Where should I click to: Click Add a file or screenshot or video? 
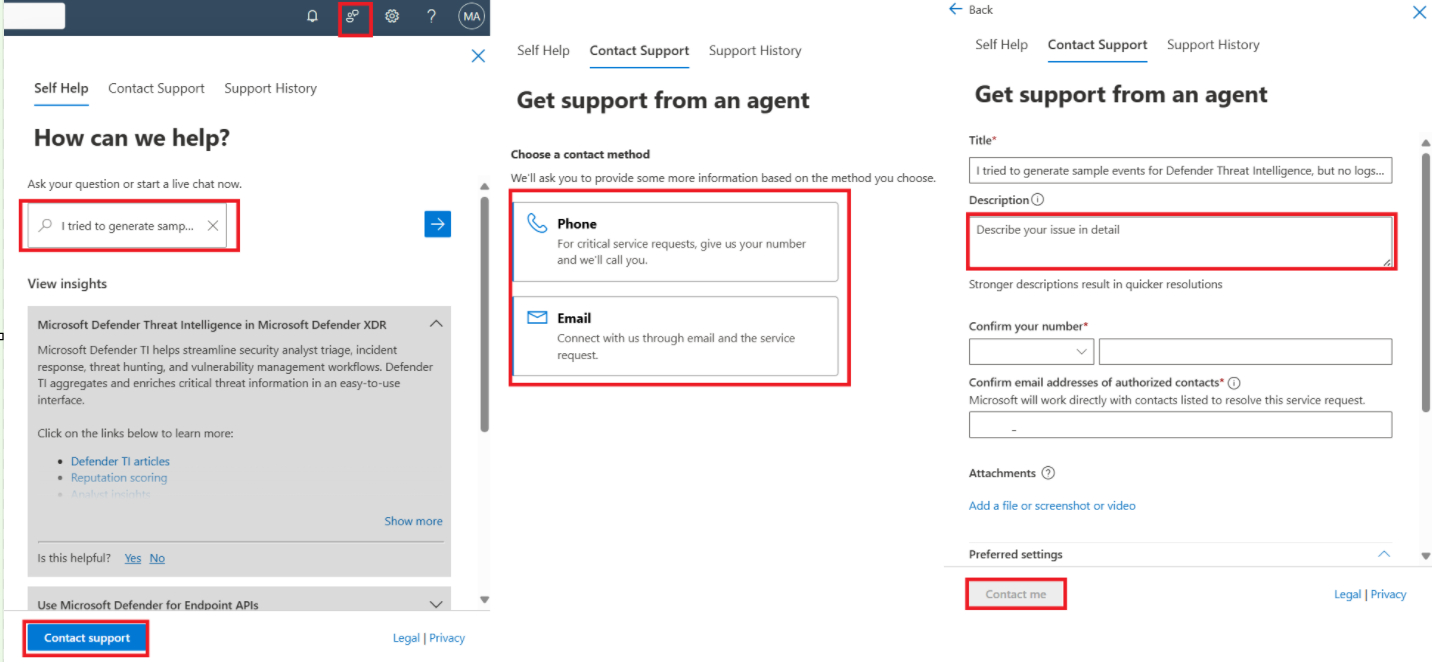tap(1052, 505)
